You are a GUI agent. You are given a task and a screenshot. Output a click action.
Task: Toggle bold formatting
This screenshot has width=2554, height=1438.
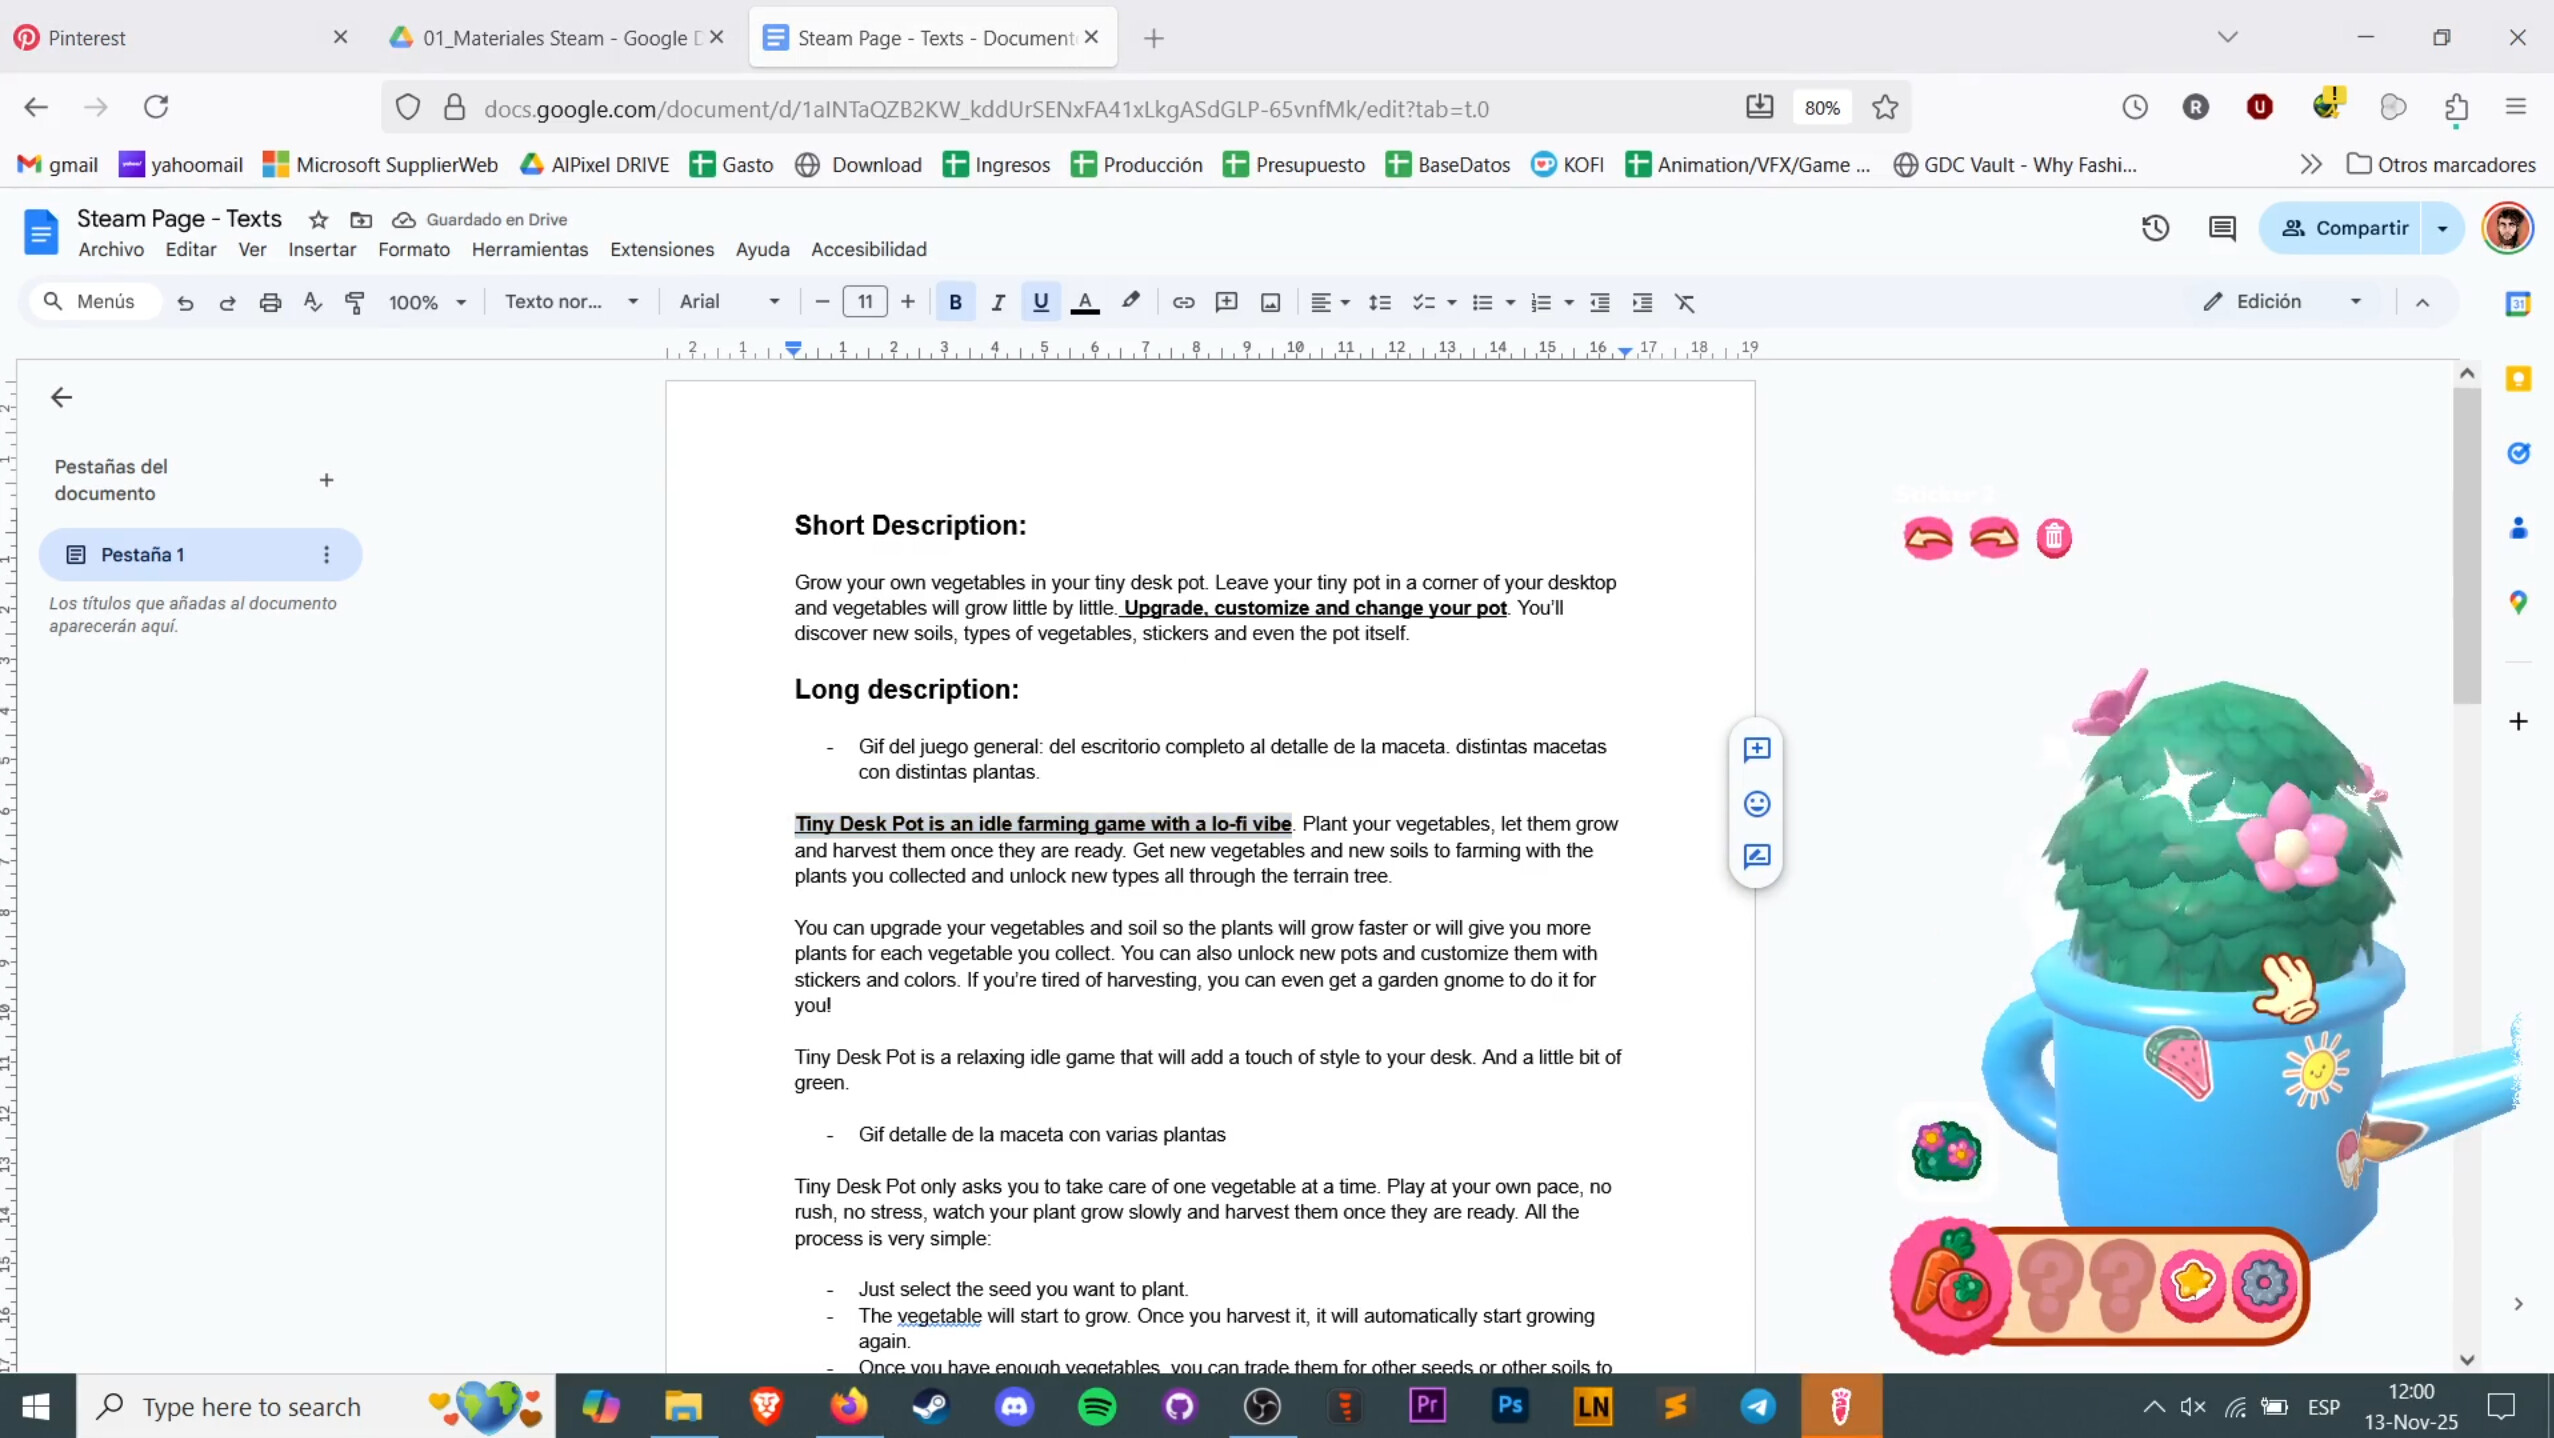pyautogui.click(x=955, y=302)
